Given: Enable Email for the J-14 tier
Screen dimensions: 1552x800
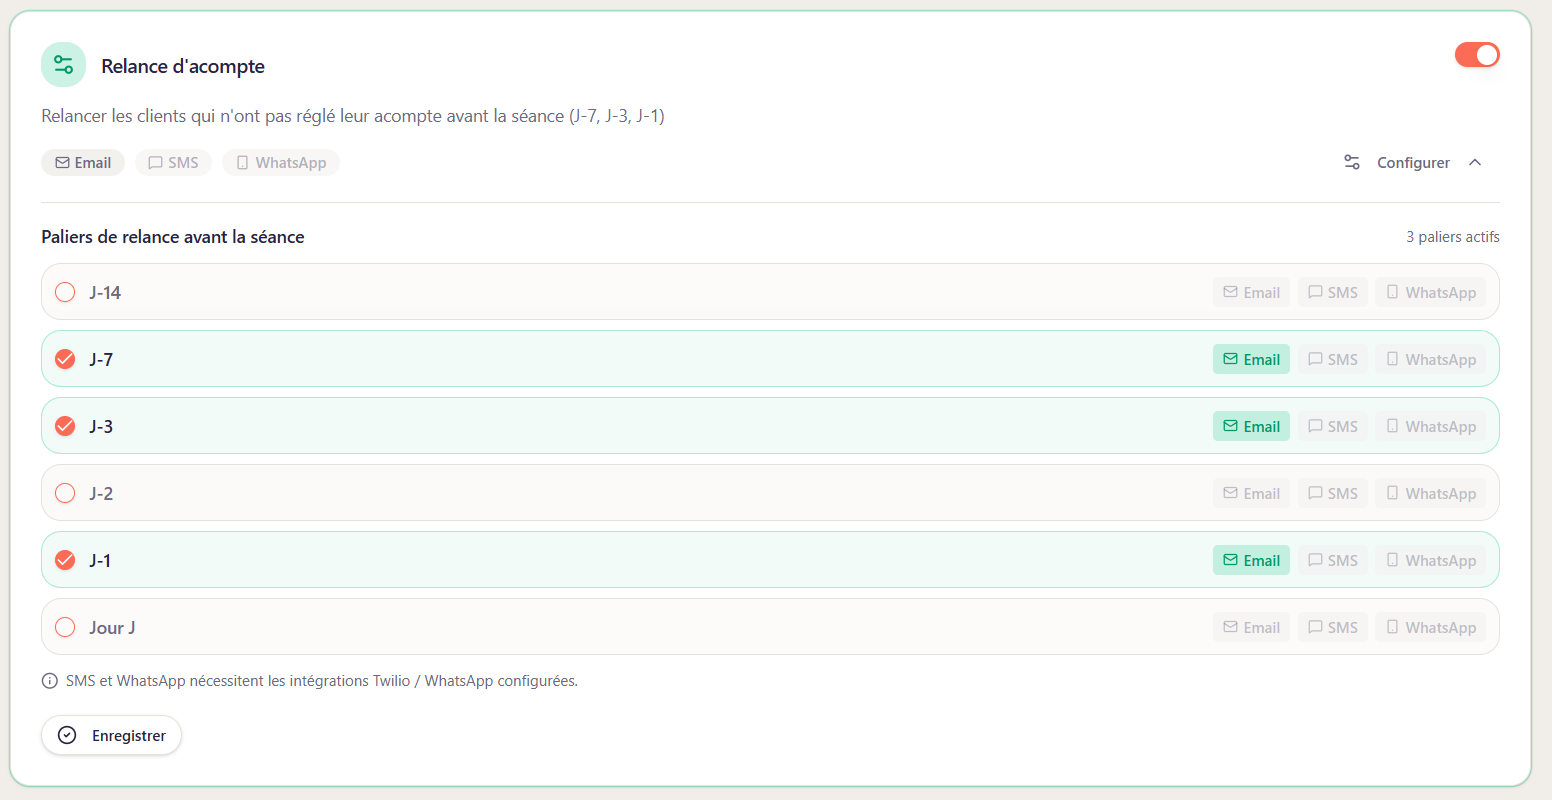Looking at the screenshot, I should [1251, 292].
